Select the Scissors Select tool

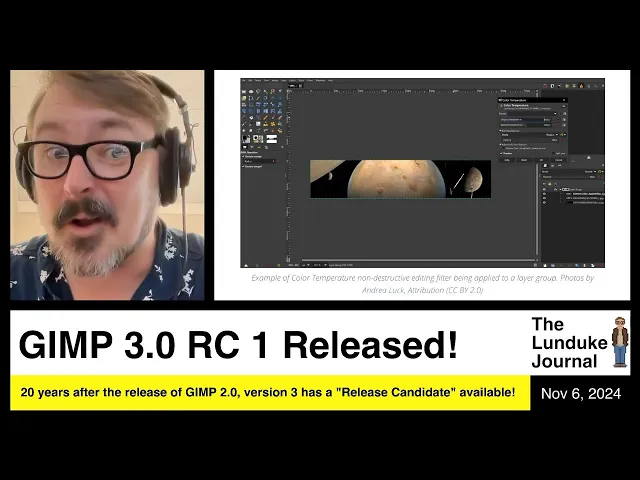coord(280,91)
